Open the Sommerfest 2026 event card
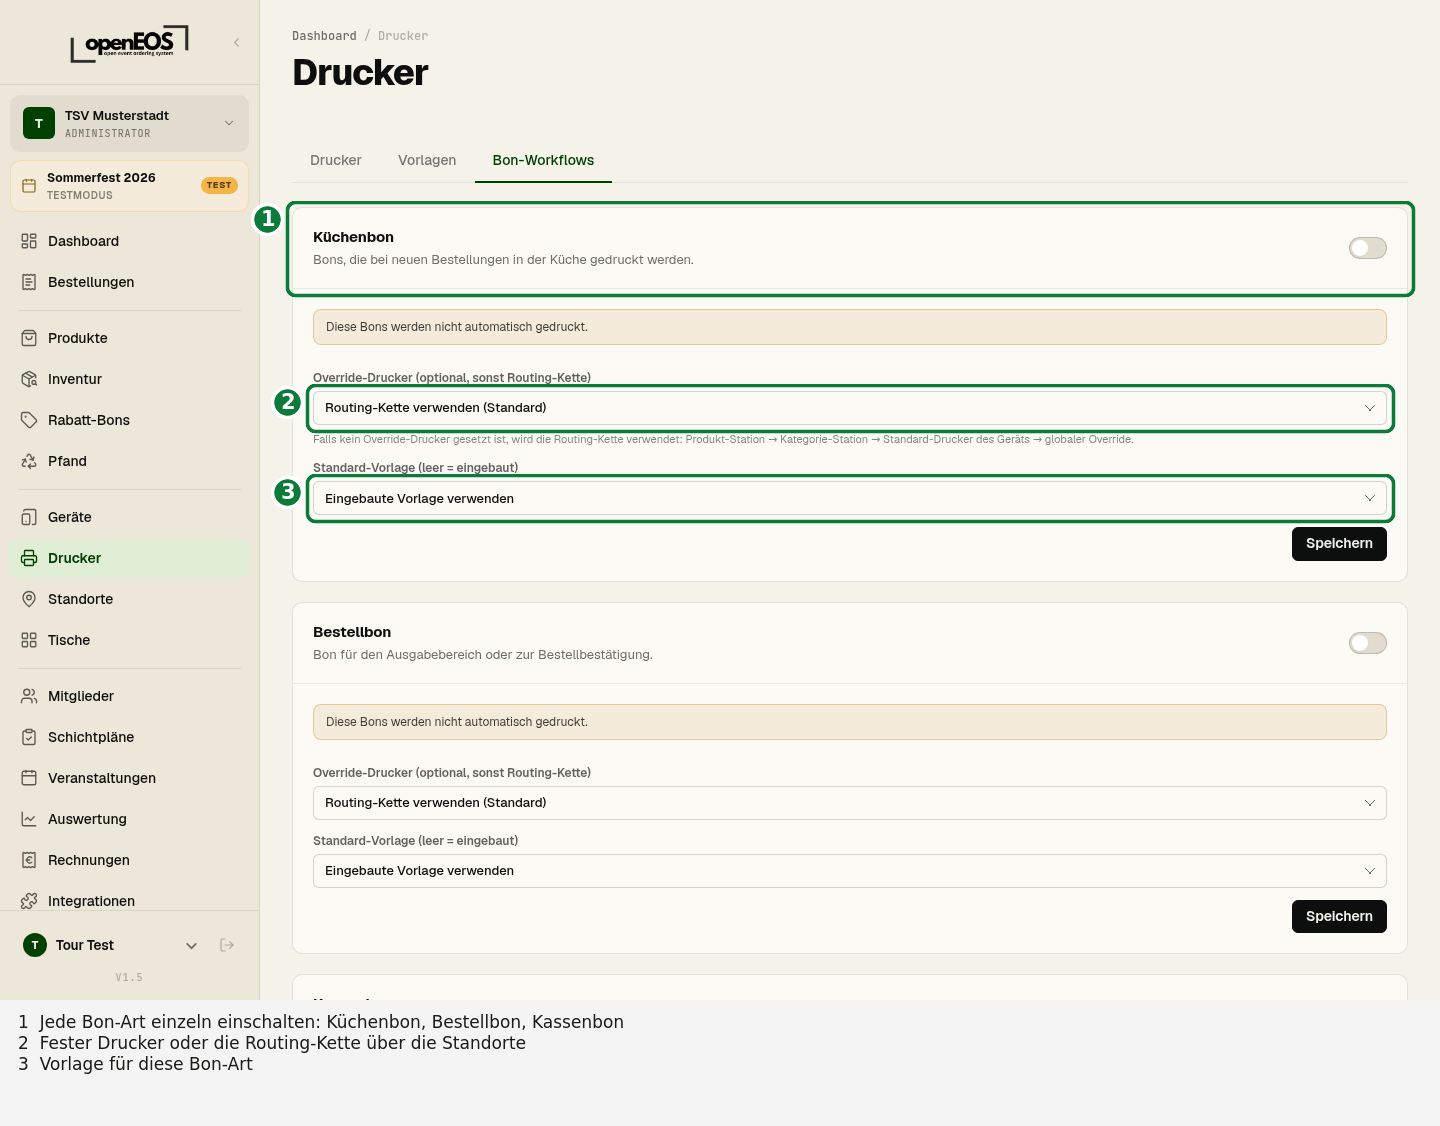 tap(129, 186)
